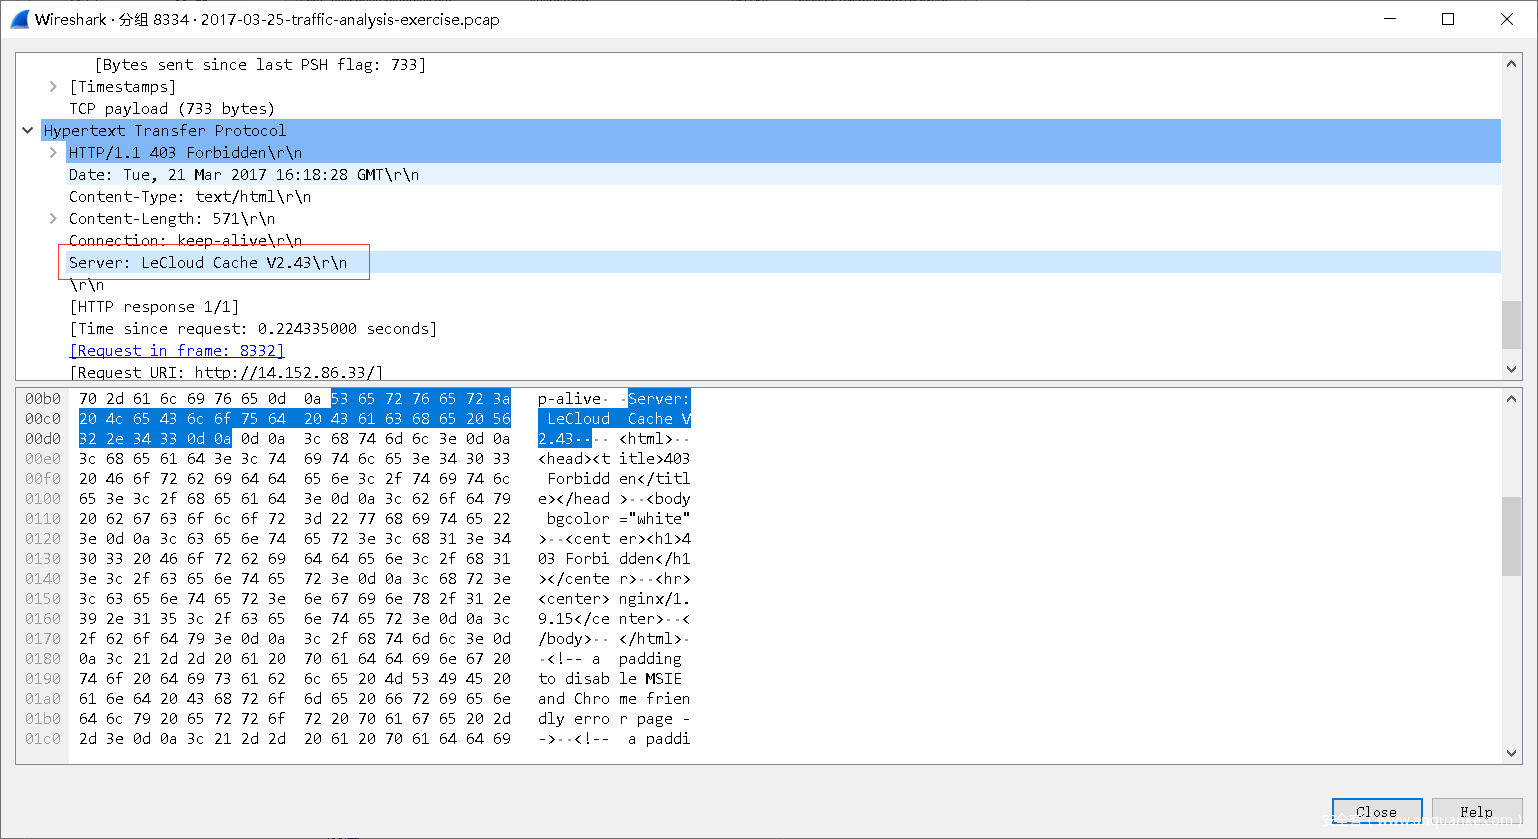This screenshot has height=839, width=1538.
Task: Click down arrow of hex dump scrollbar
Action: (1511, 753)
